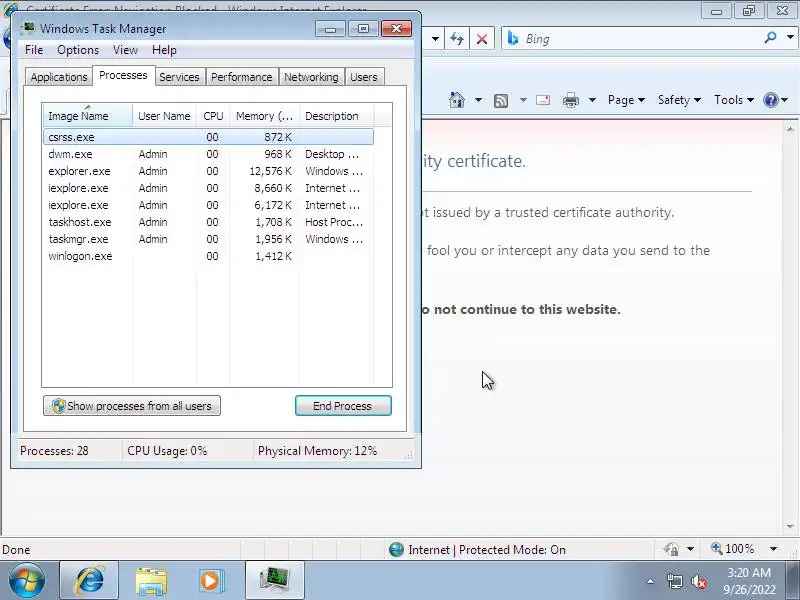Open Windows Media Player taskbar icon
This screenshot has width=800, height=600.
210,581
